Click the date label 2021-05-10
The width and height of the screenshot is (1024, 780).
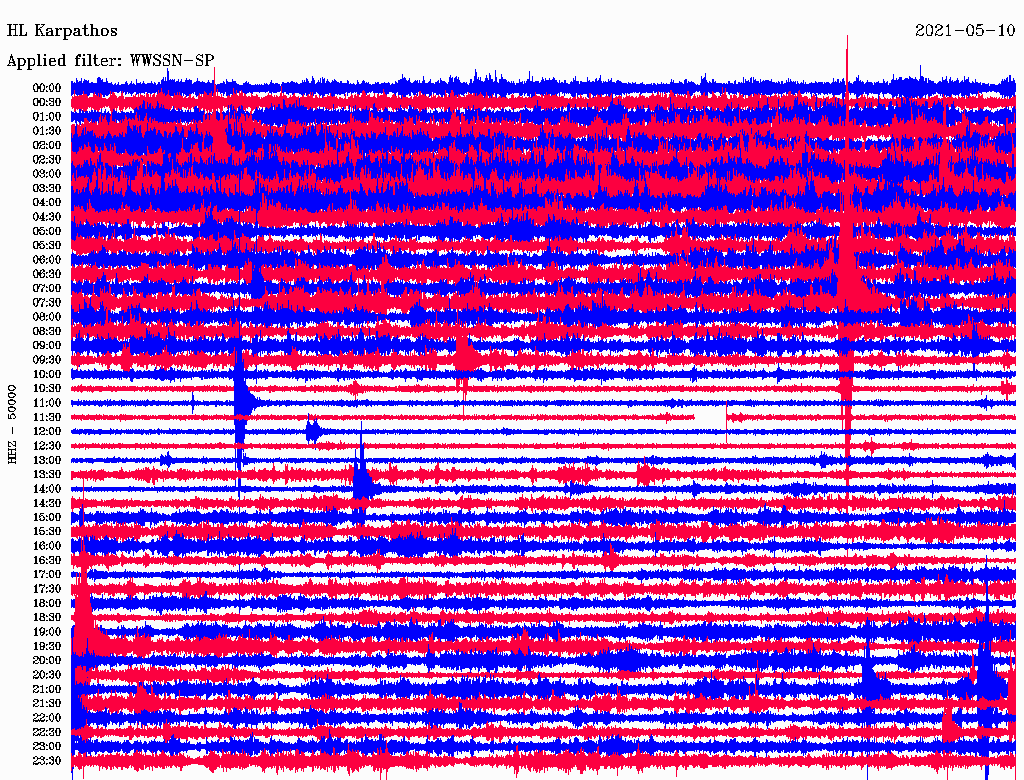tap(965, 31)
